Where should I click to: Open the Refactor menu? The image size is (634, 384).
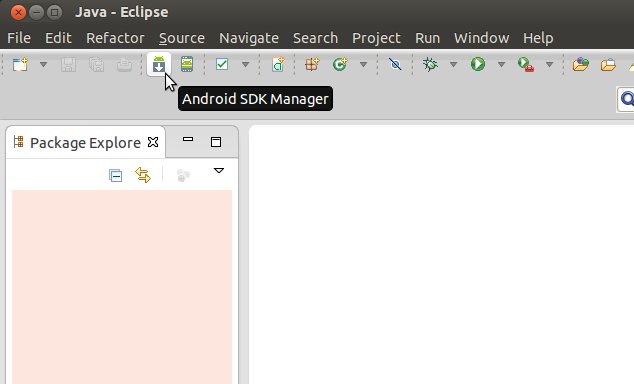115,38
